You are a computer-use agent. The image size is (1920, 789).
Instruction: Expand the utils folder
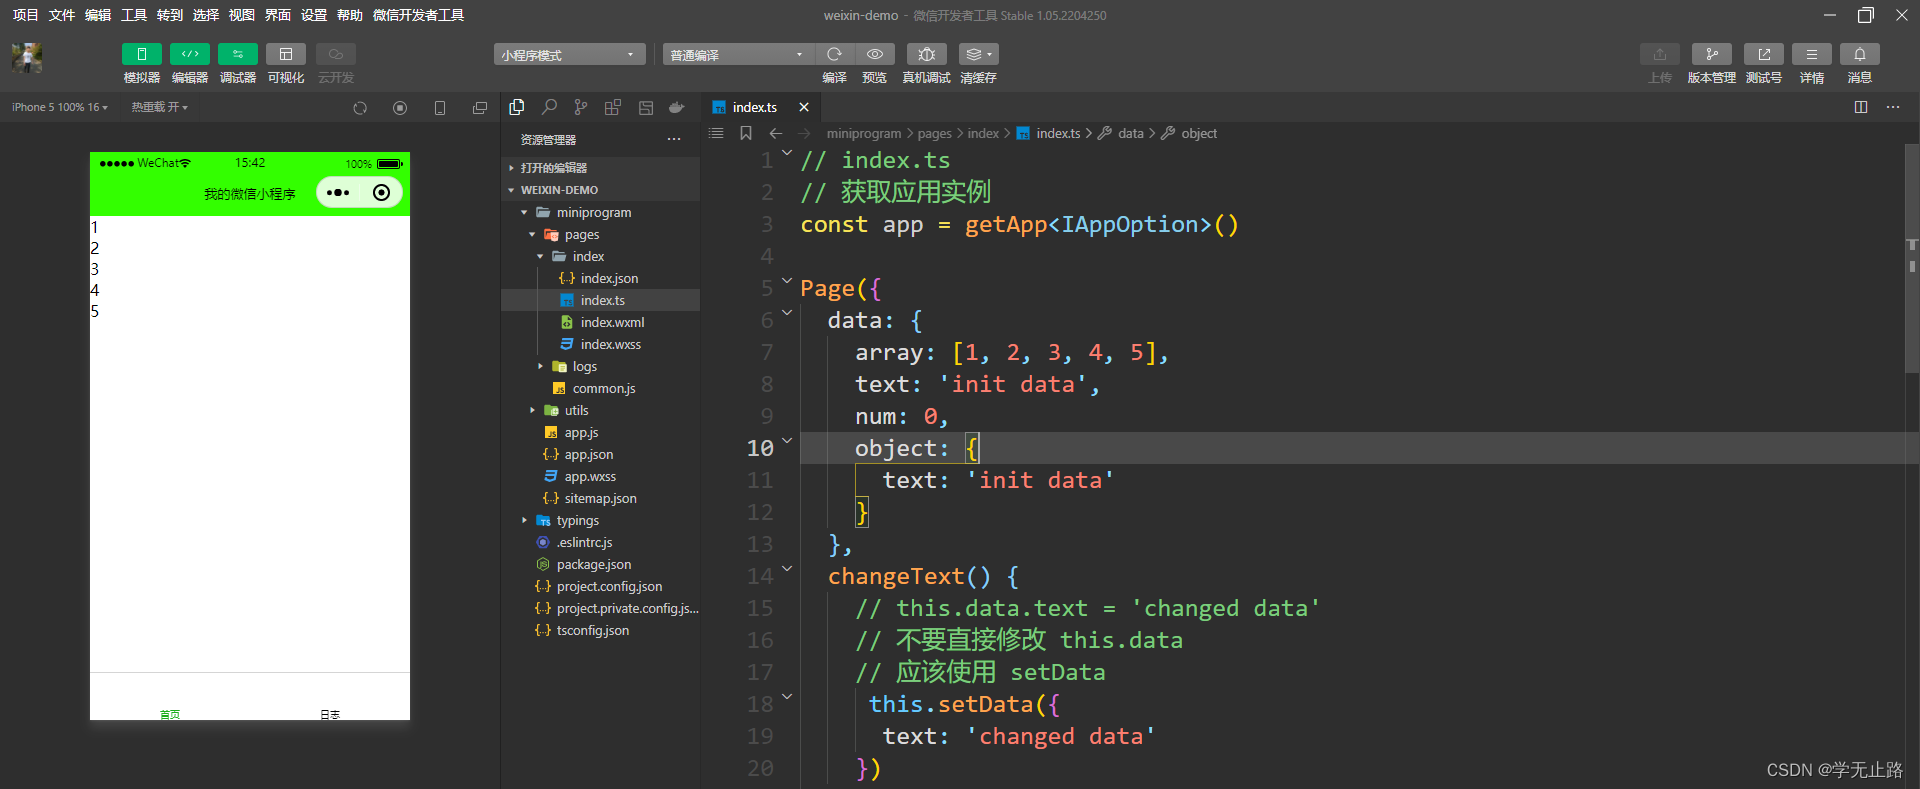pyautogui.click(x=532, y=411)
